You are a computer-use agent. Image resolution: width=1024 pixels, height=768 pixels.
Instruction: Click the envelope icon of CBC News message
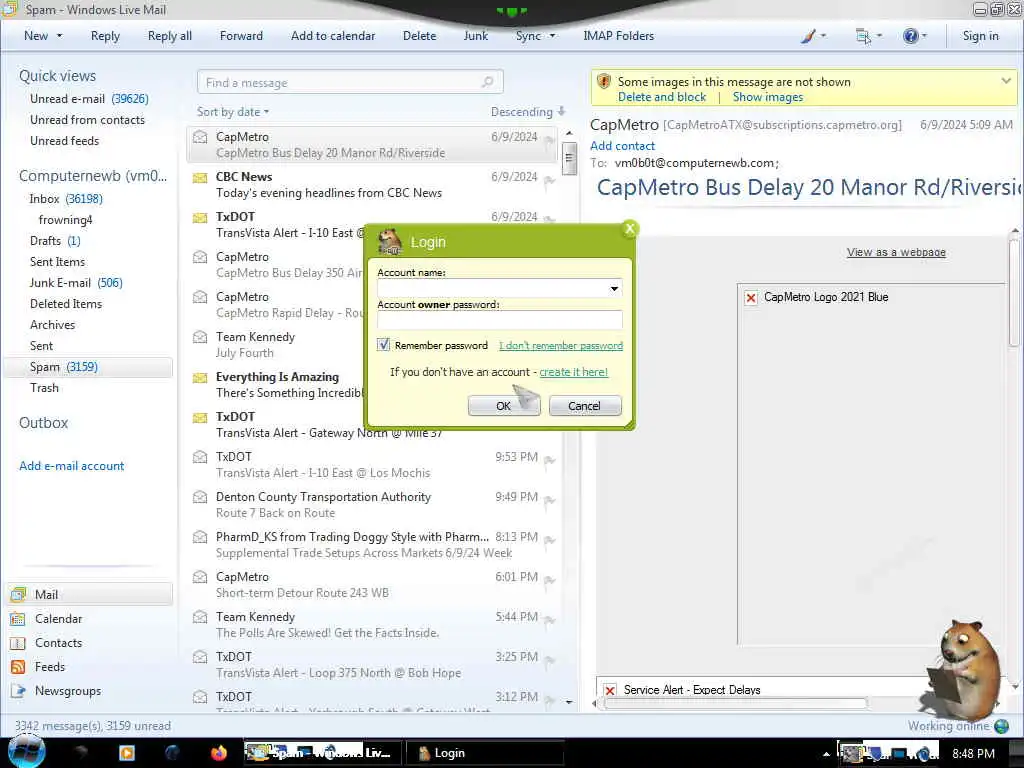pyautogui.click(x=200, y=177)
